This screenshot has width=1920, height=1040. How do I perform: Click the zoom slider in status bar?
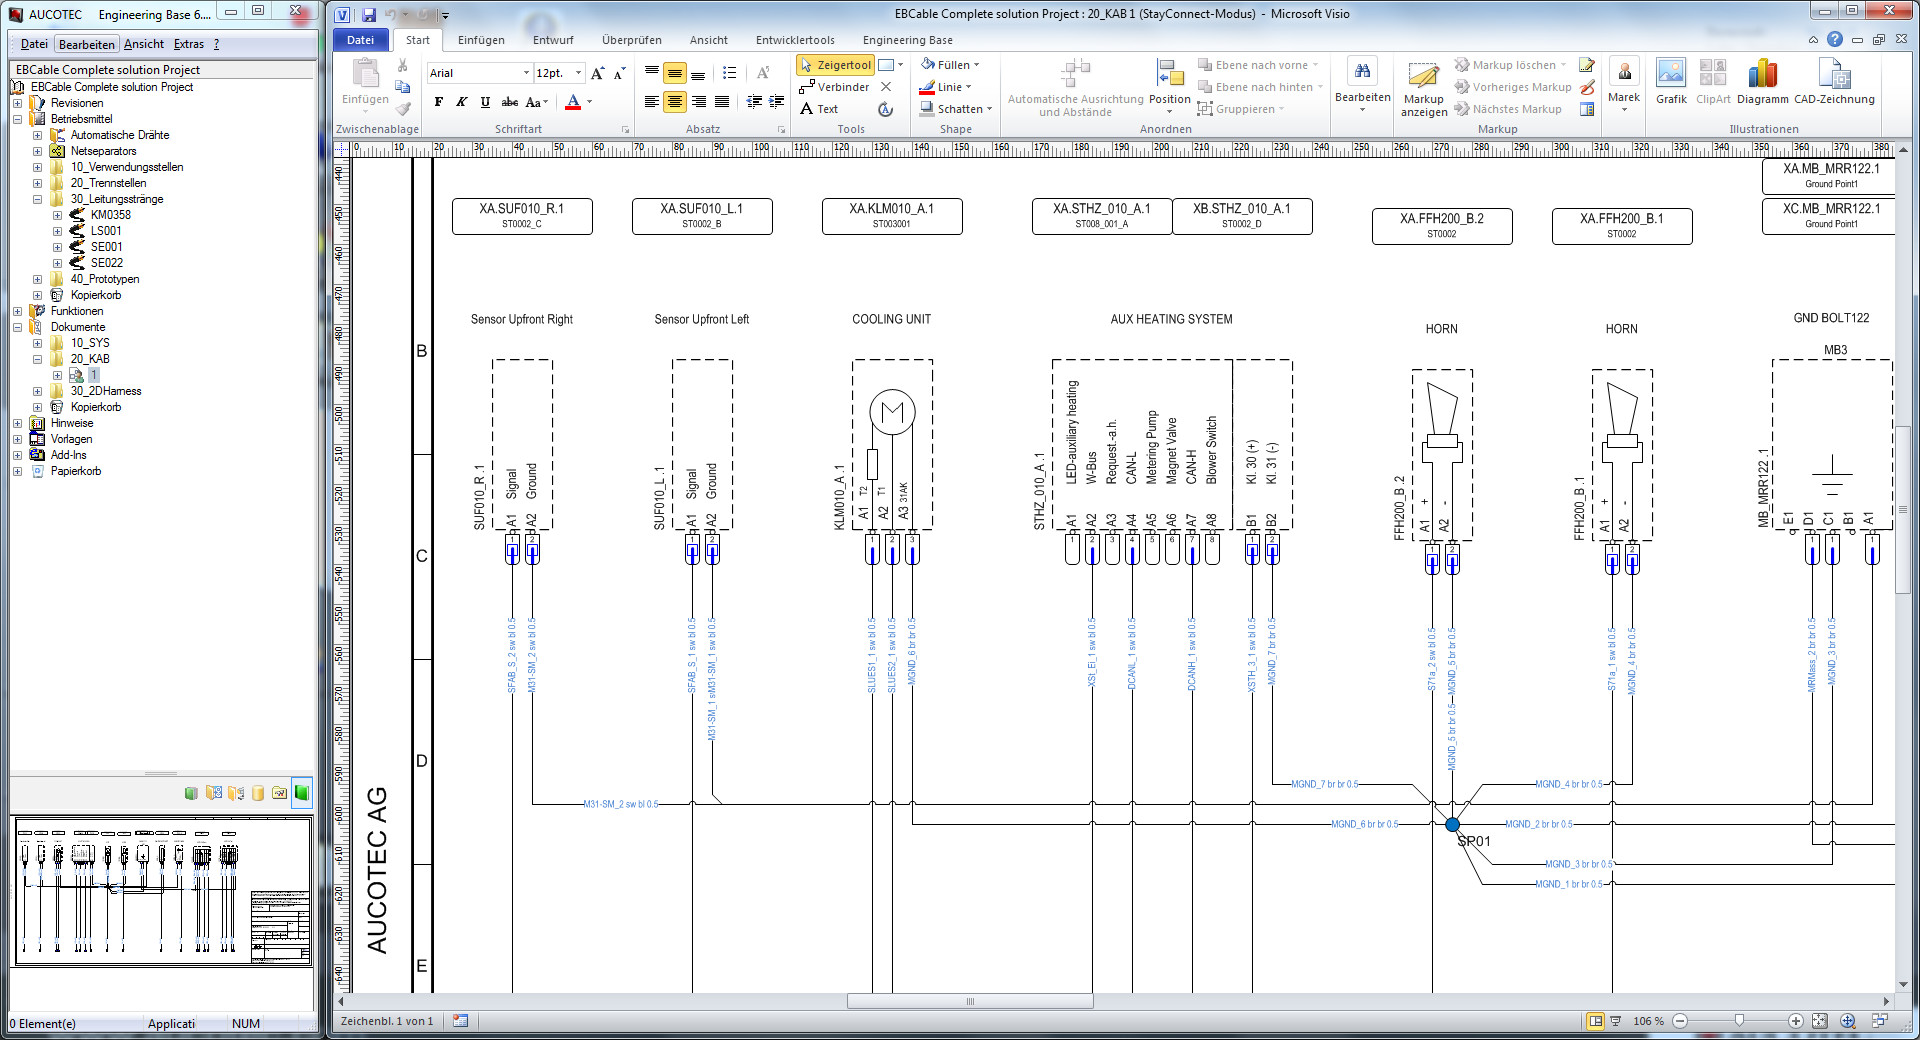tap(1739, 1021)
